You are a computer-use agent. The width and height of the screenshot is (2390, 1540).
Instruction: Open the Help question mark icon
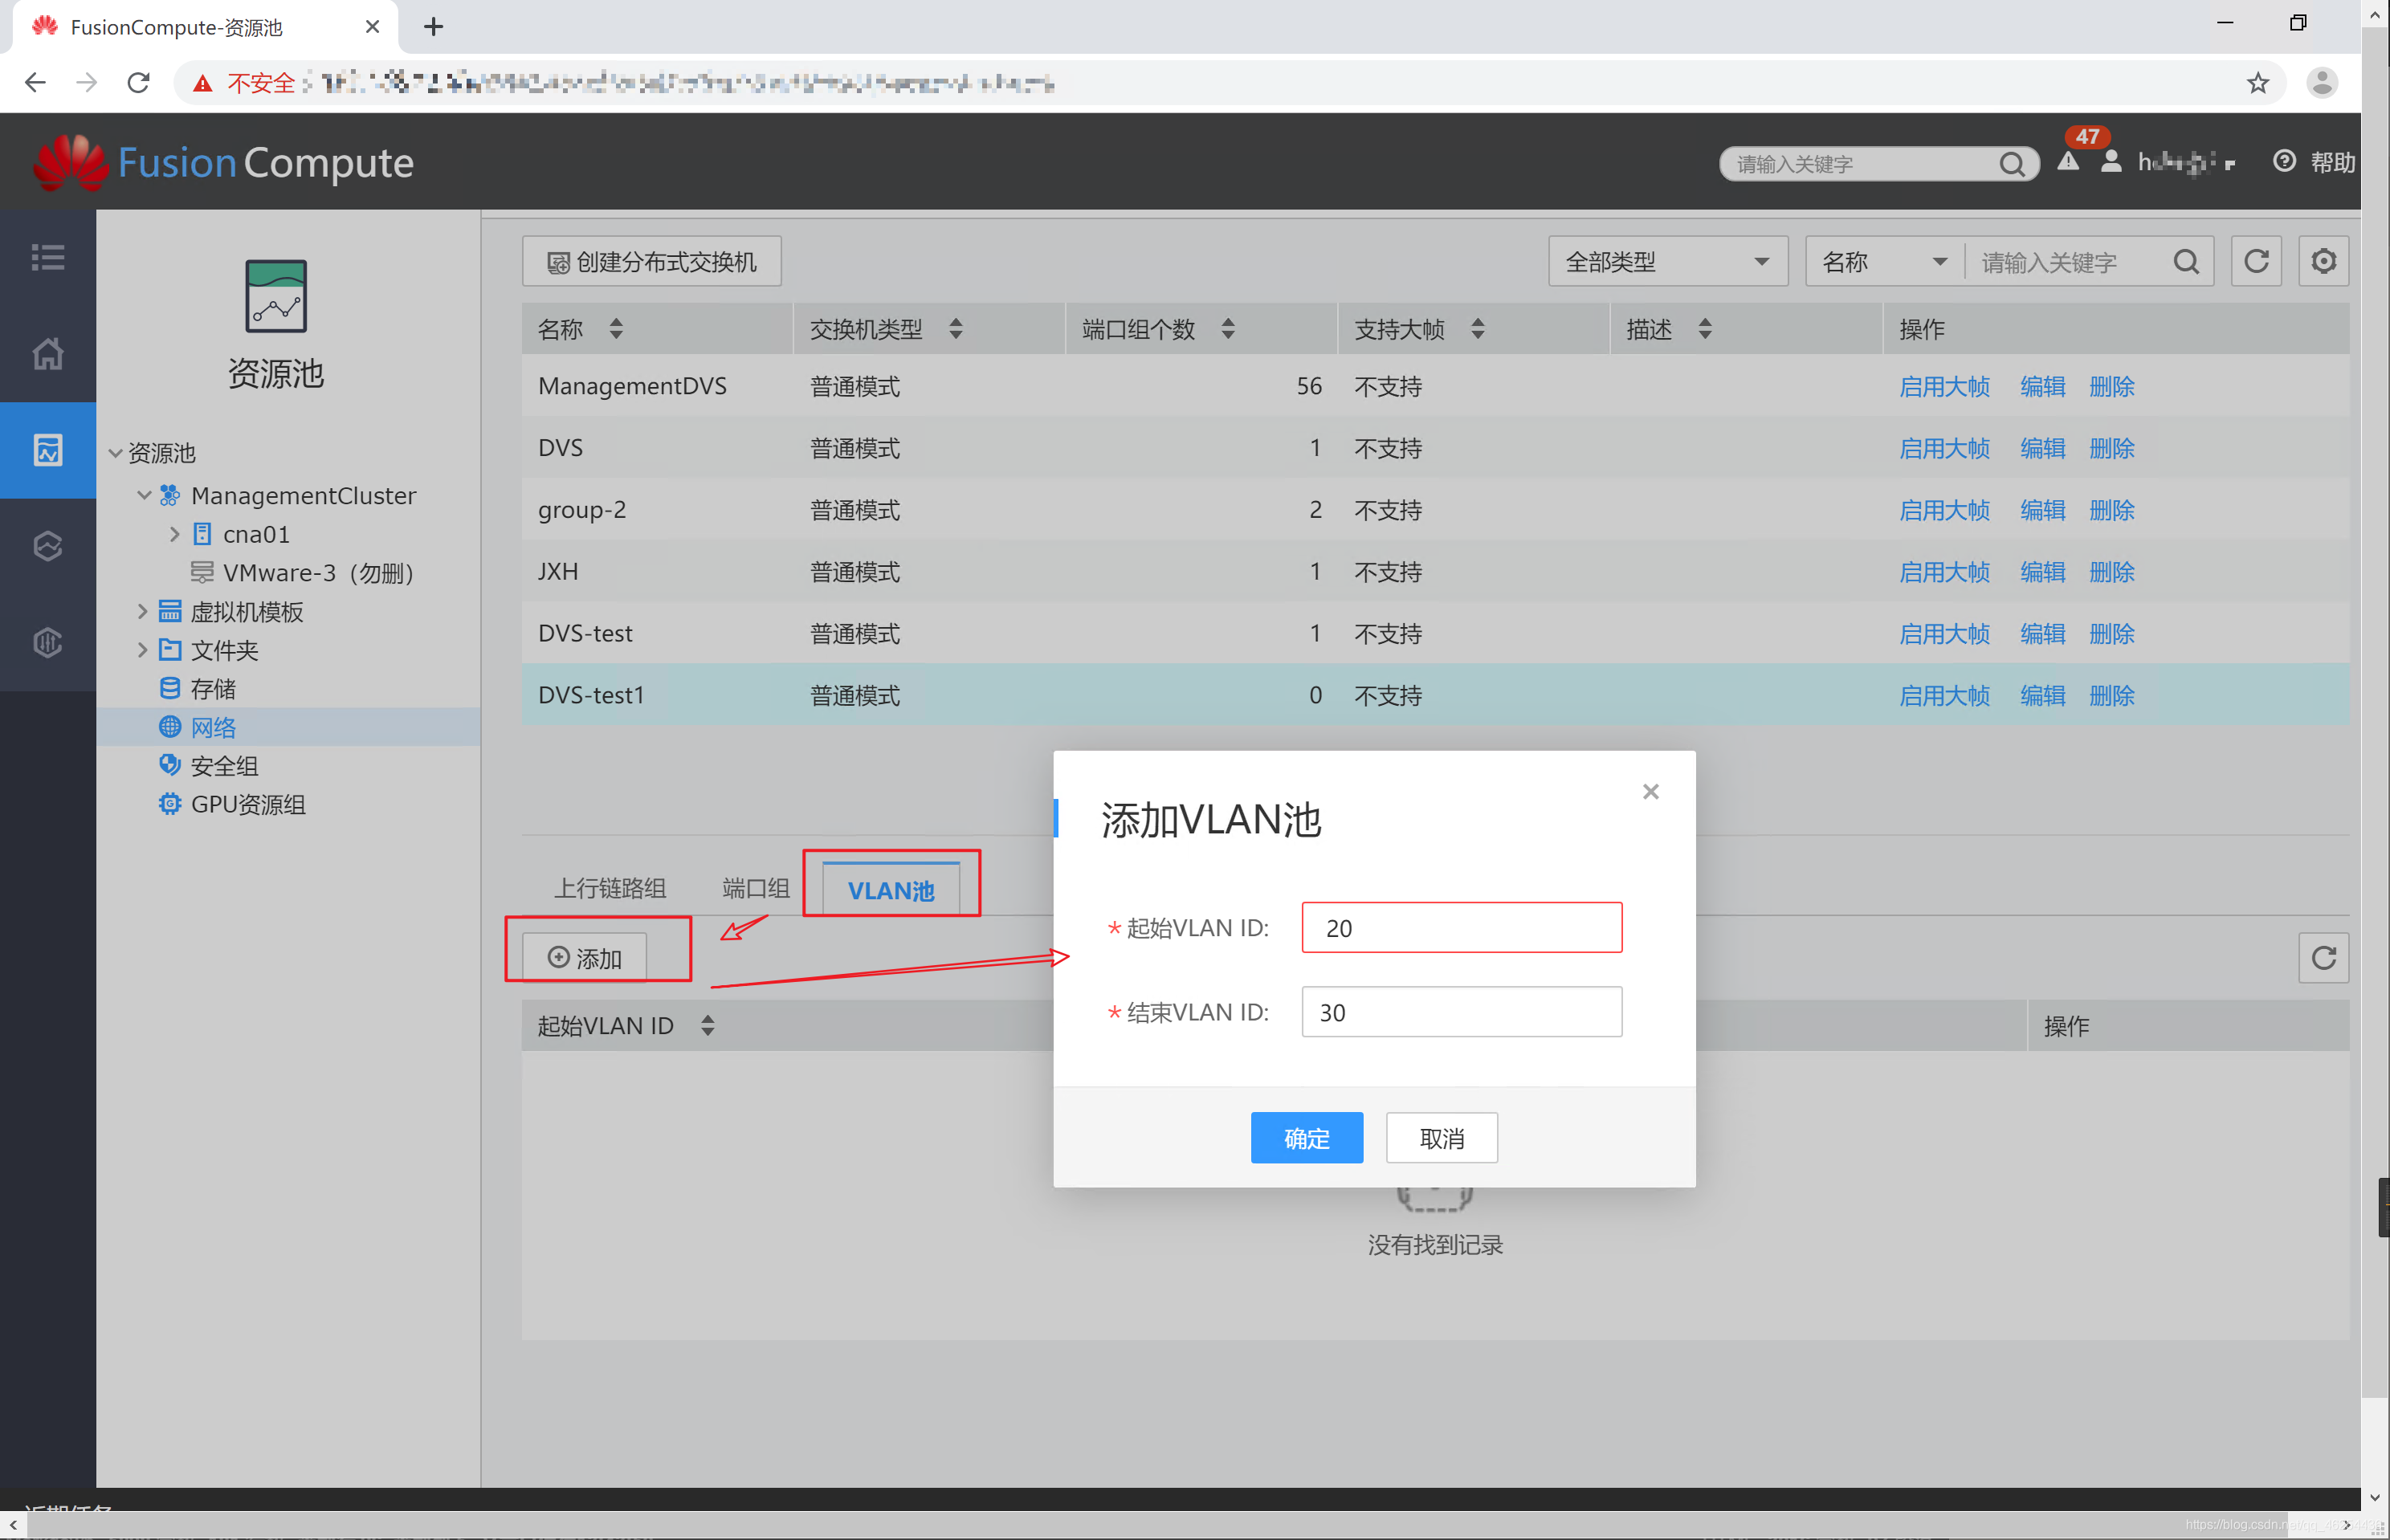2284,161
